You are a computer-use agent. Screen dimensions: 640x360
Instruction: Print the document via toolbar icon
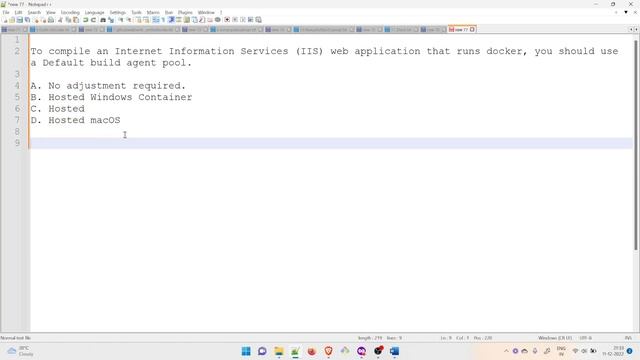click(x=51, y=20)
